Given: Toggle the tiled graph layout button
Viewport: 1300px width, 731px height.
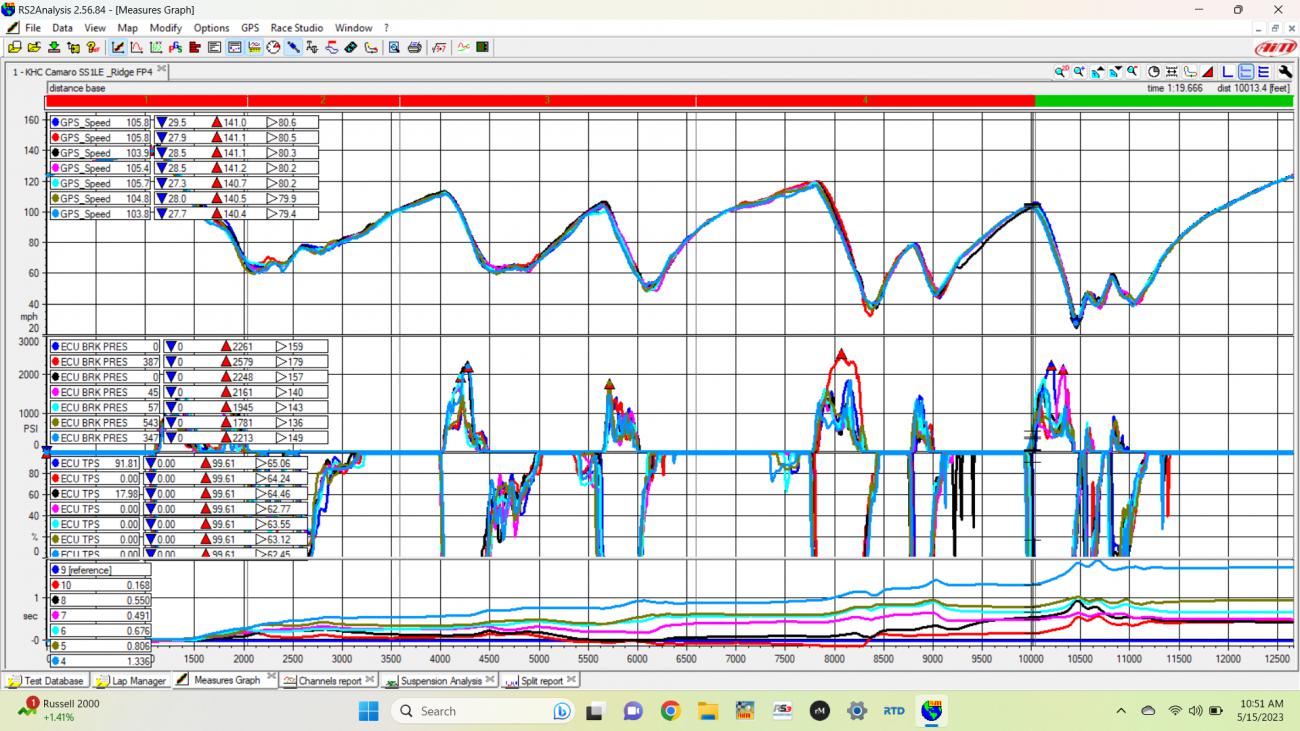Looking at the screenshot, I should pos(1263,72).
